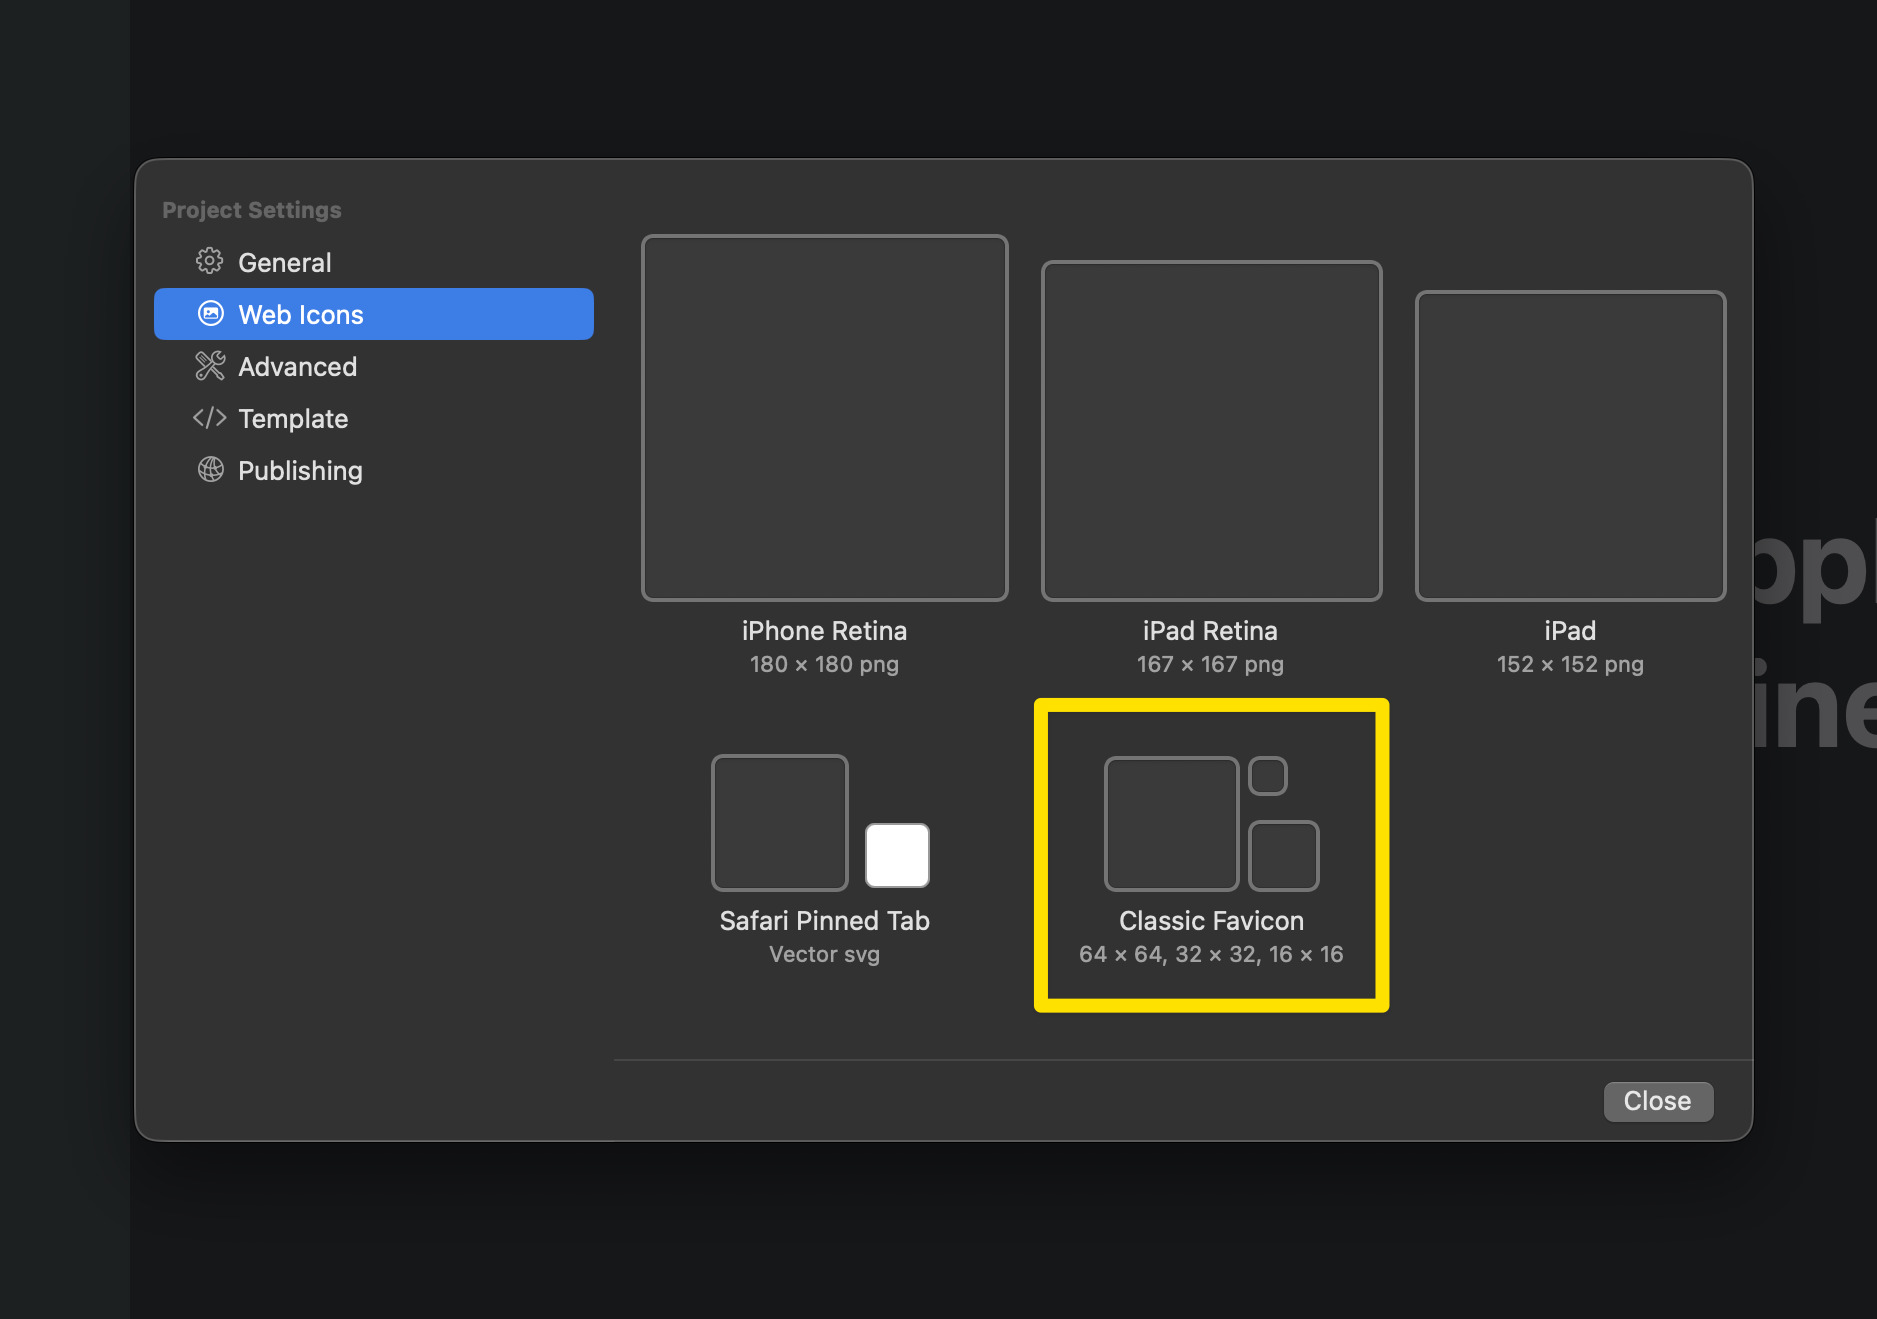This screenshot has width=1877, height=1319.
Task: Select the 16 × 16 Classic Favicon well
Action: pos(1268,776)
